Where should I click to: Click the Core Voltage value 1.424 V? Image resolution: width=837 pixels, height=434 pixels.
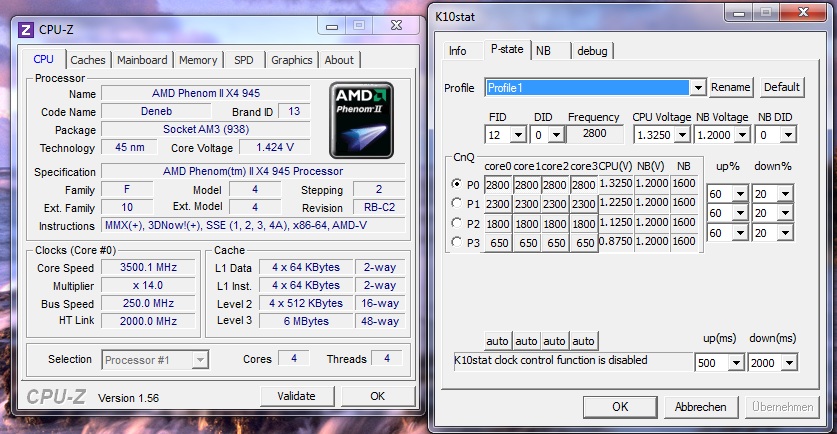tap(275, 147)
